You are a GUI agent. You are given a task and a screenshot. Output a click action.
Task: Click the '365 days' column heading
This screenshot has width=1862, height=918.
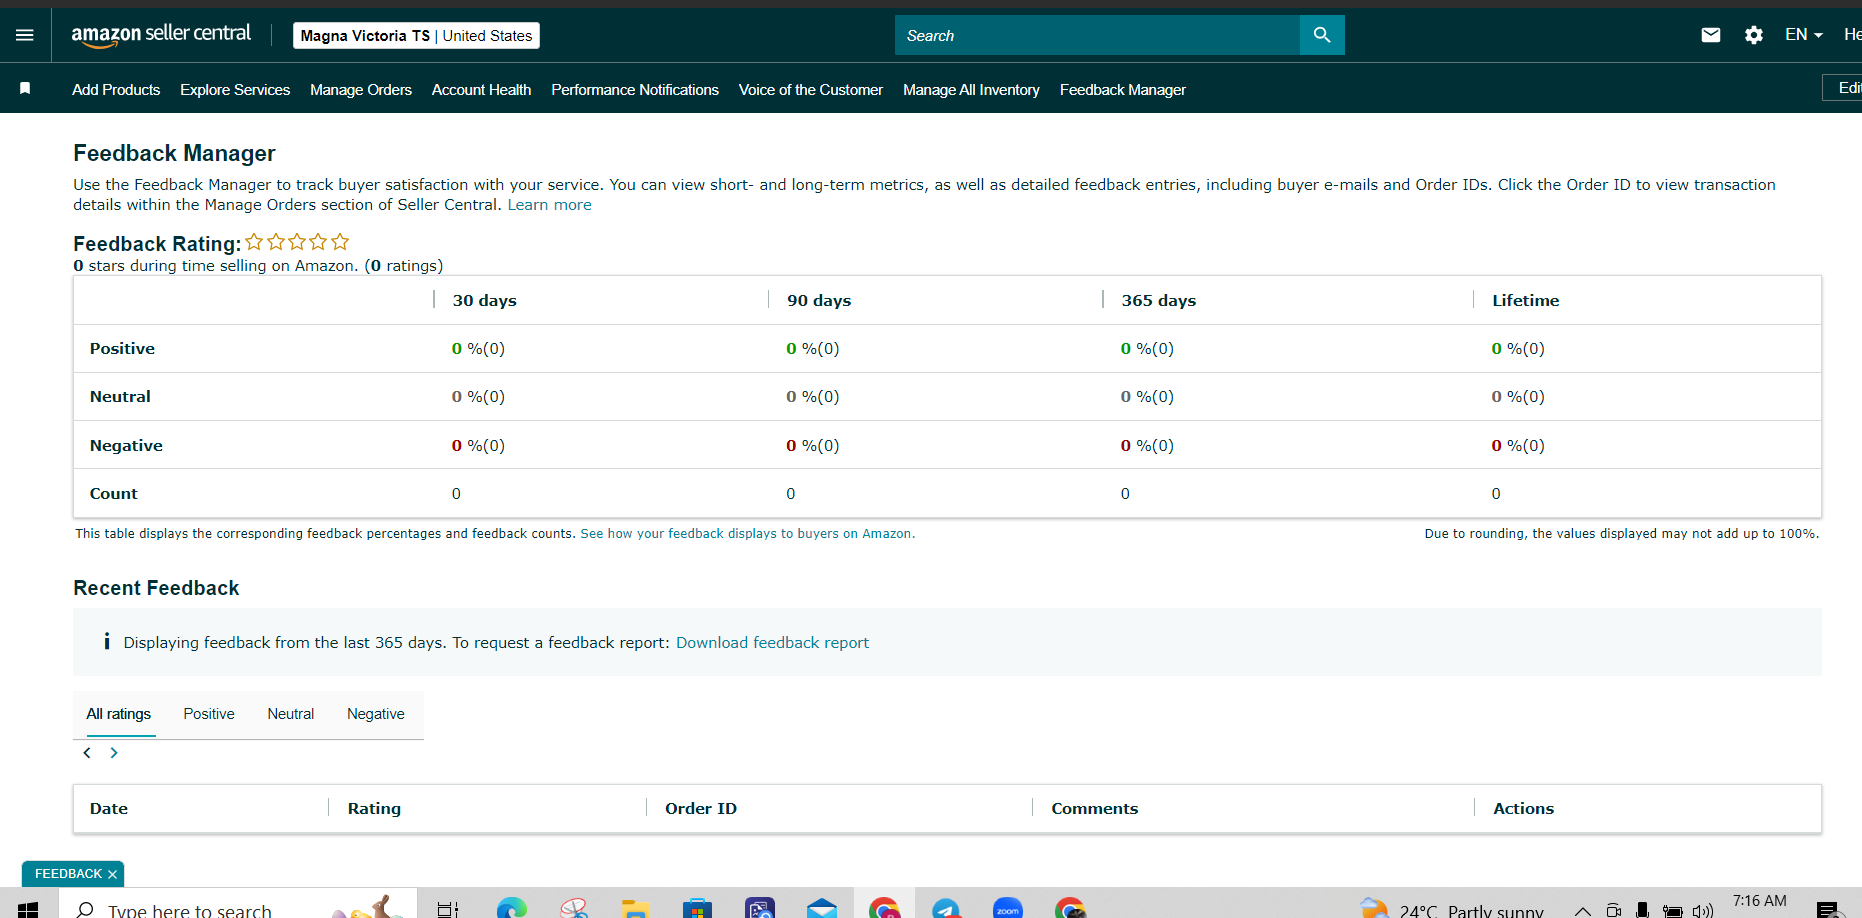(1159, 301)
